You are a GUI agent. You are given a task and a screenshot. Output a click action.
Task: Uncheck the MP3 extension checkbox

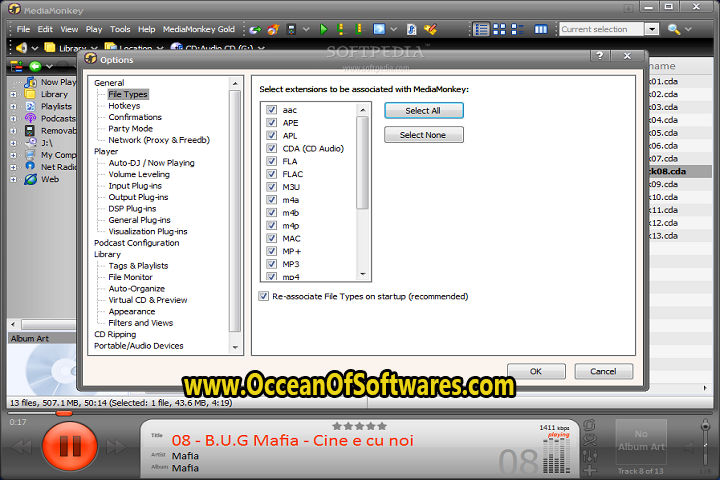tap(271, 264)
